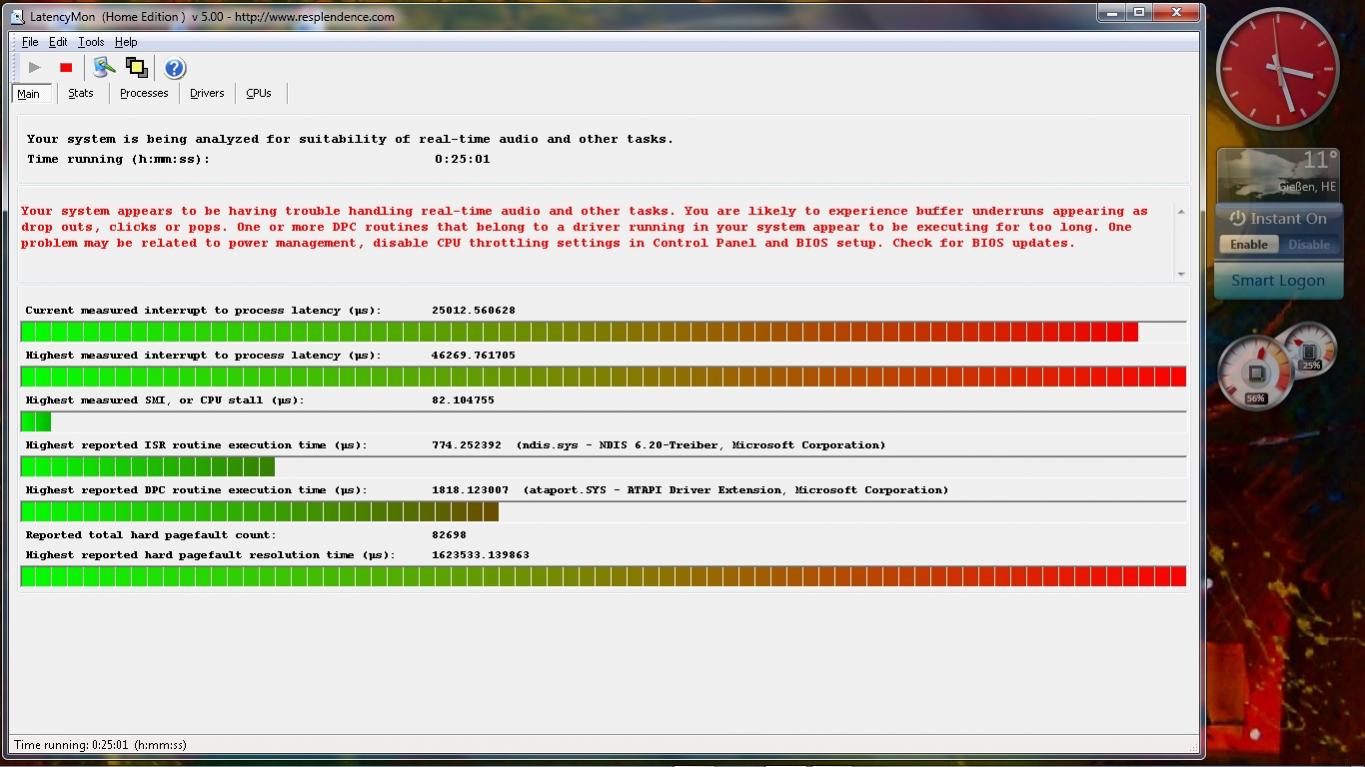The width and height of the screenshot is (1365, 767).
Task: Select the highest interrupt to process latency bar
Action: point(603,376)
